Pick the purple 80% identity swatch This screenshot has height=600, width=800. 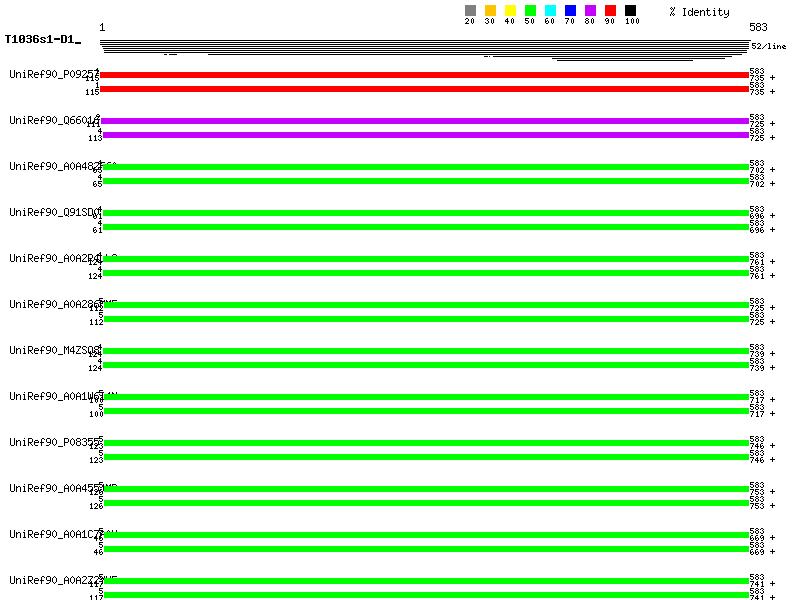pyautogui.click(x=590, y=11)
